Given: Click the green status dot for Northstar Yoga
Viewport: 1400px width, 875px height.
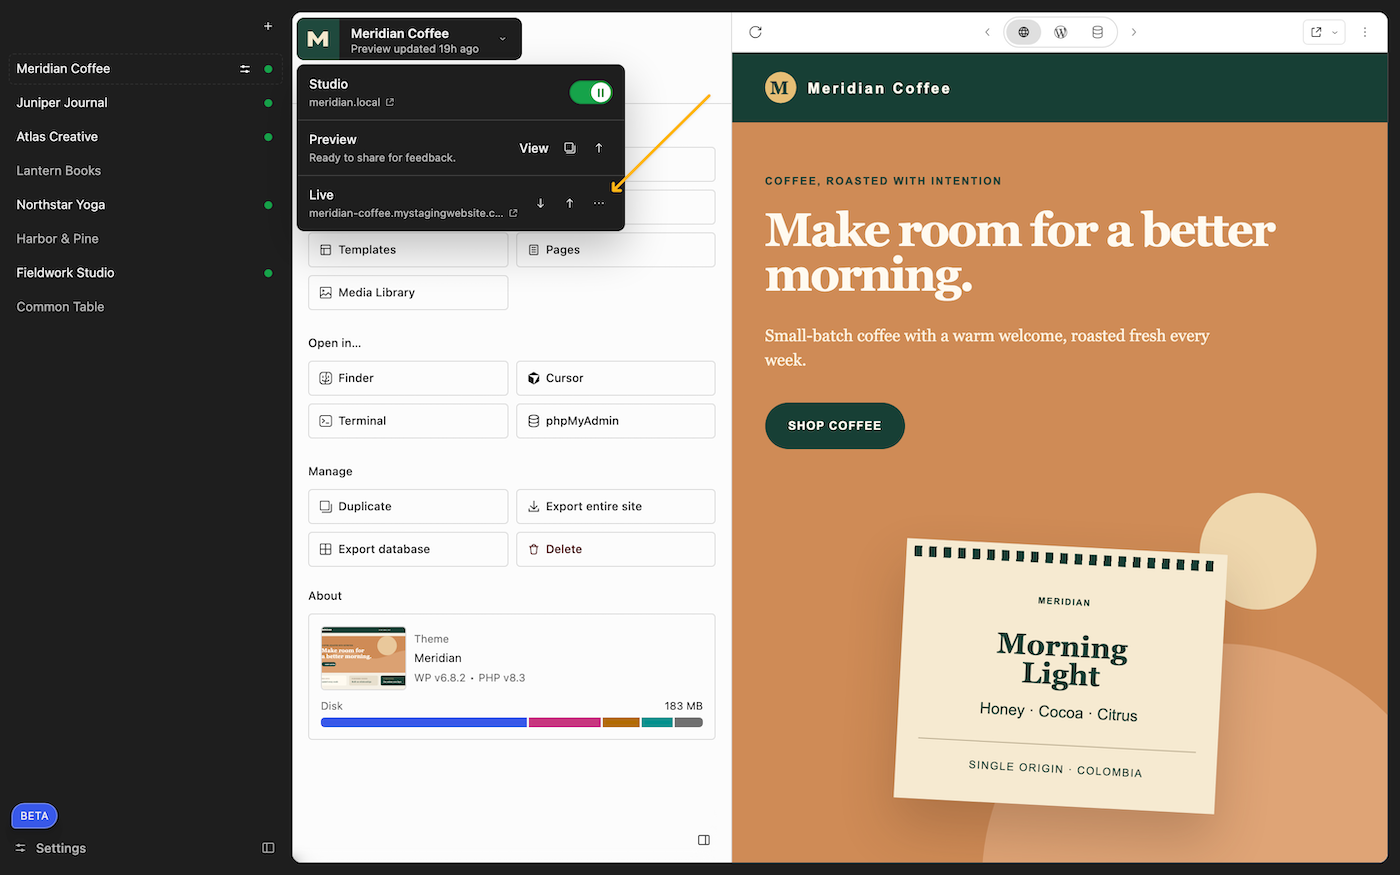Looking at the screenshot, I should 268,205.
